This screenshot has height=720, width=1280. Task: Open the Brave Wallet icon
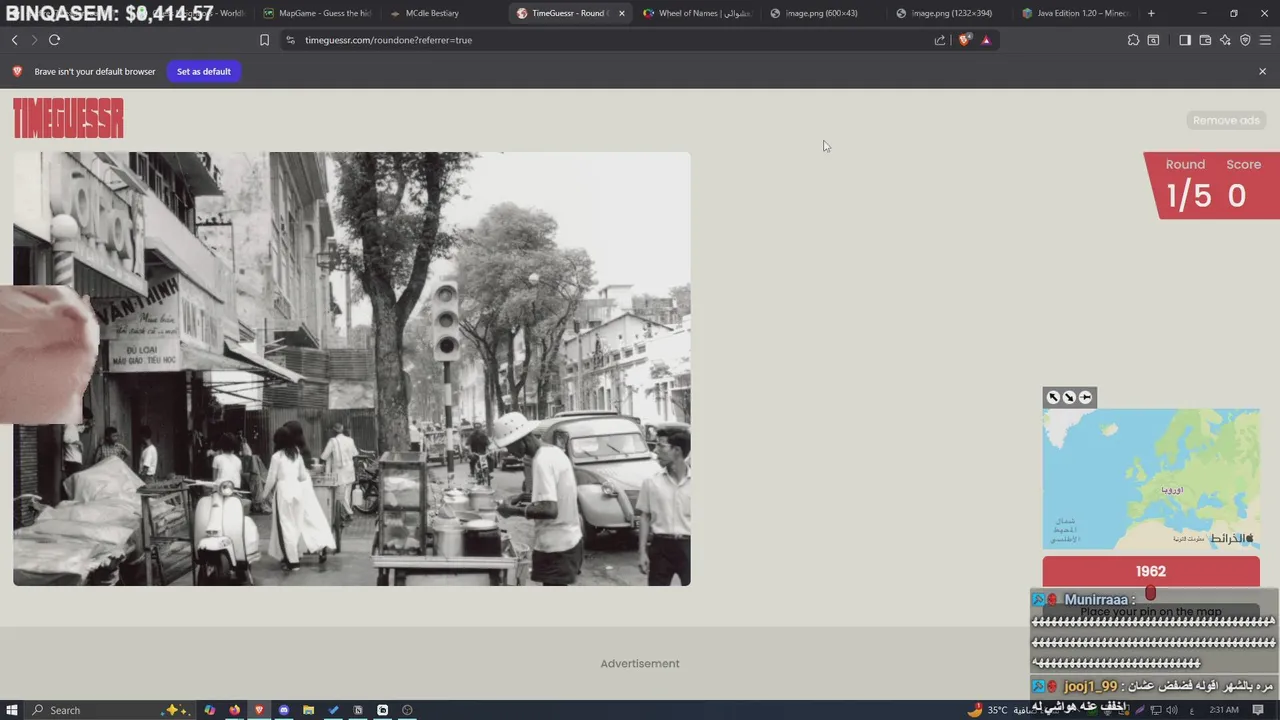1205,40
